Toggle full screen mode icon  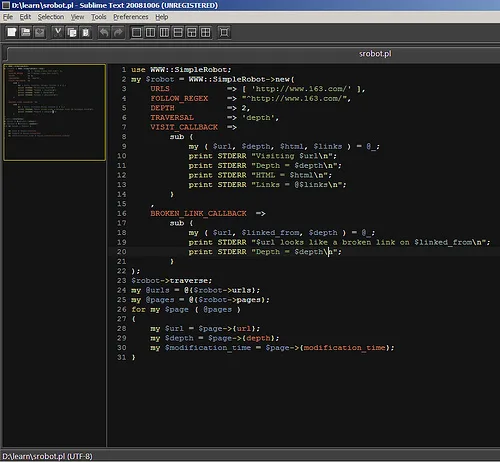224,32
